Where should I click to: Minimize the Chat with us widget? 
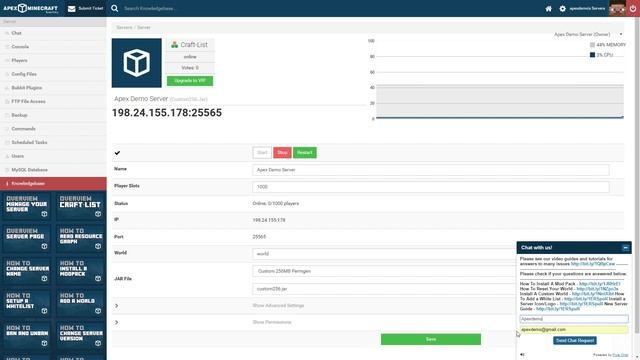(625, 248)
